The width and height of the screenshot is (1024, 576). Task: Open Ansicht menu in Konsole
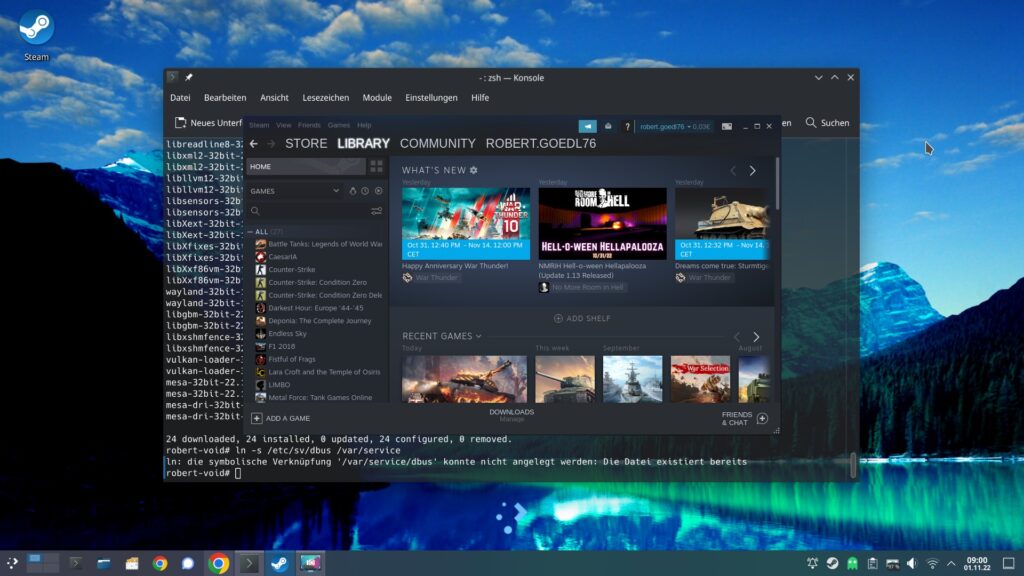click(274, 98)
